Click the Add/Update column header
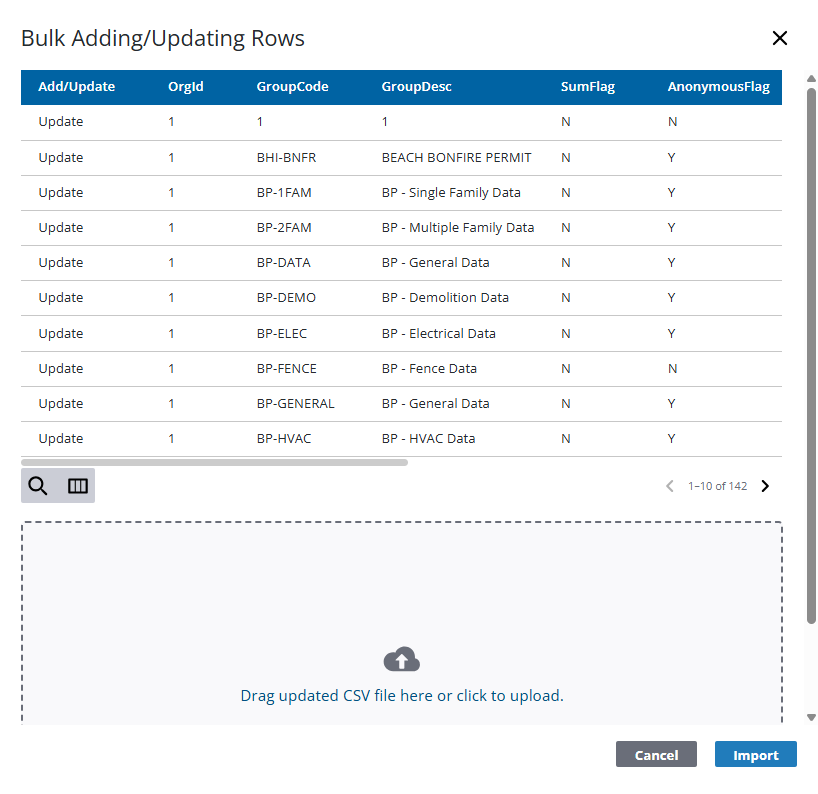Viewport: 818px width, 794px height. coord(76,87)
